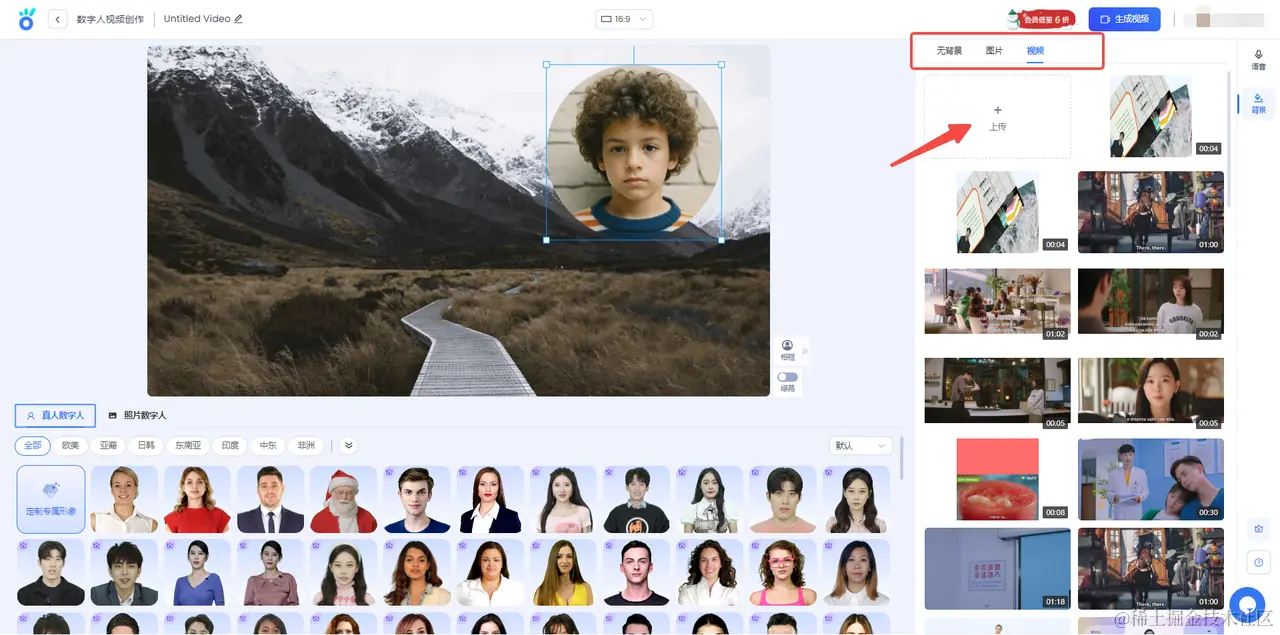Open the help question-mark icon
Viewport: 1280px width, 635px height.
point(1259,562)
